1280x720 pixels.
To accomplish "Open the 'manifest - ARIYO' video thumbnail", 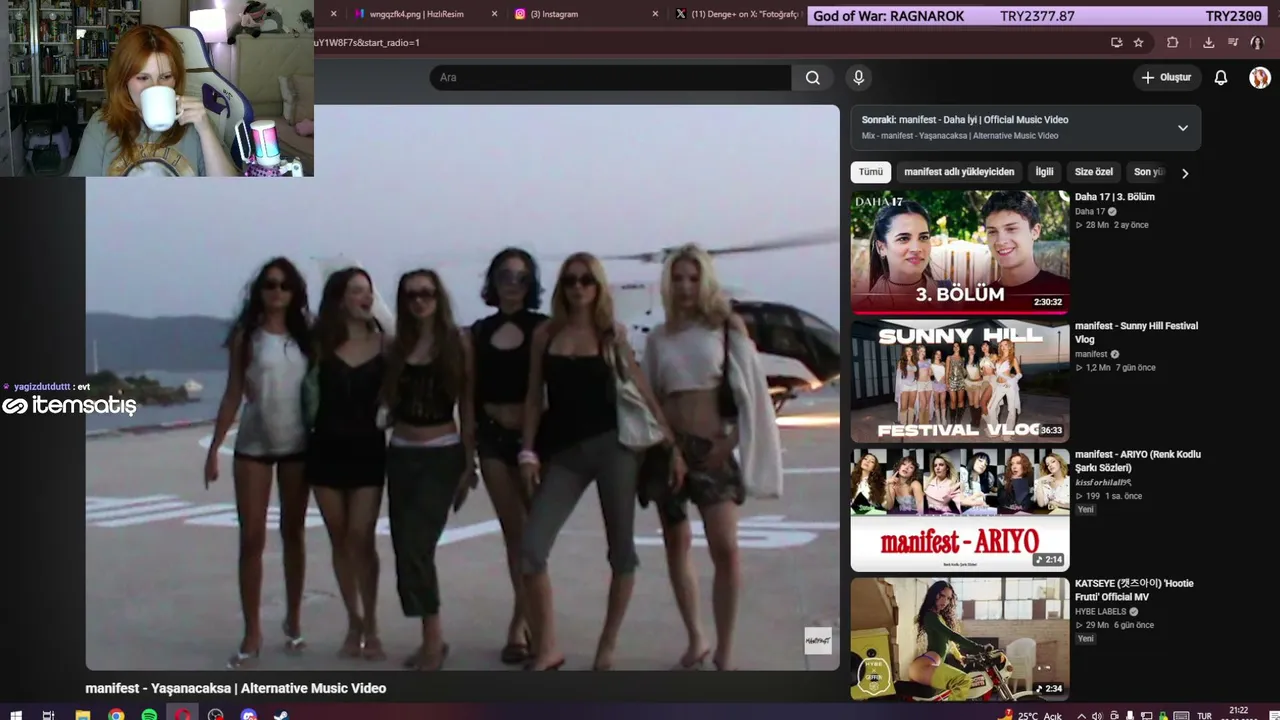I will tap(960, 510).
